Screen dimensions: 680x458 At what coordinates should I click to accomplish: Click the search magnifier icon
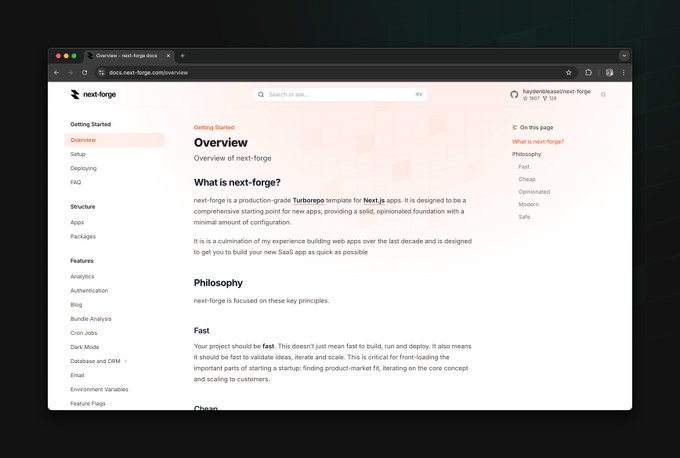pos(261,95)
